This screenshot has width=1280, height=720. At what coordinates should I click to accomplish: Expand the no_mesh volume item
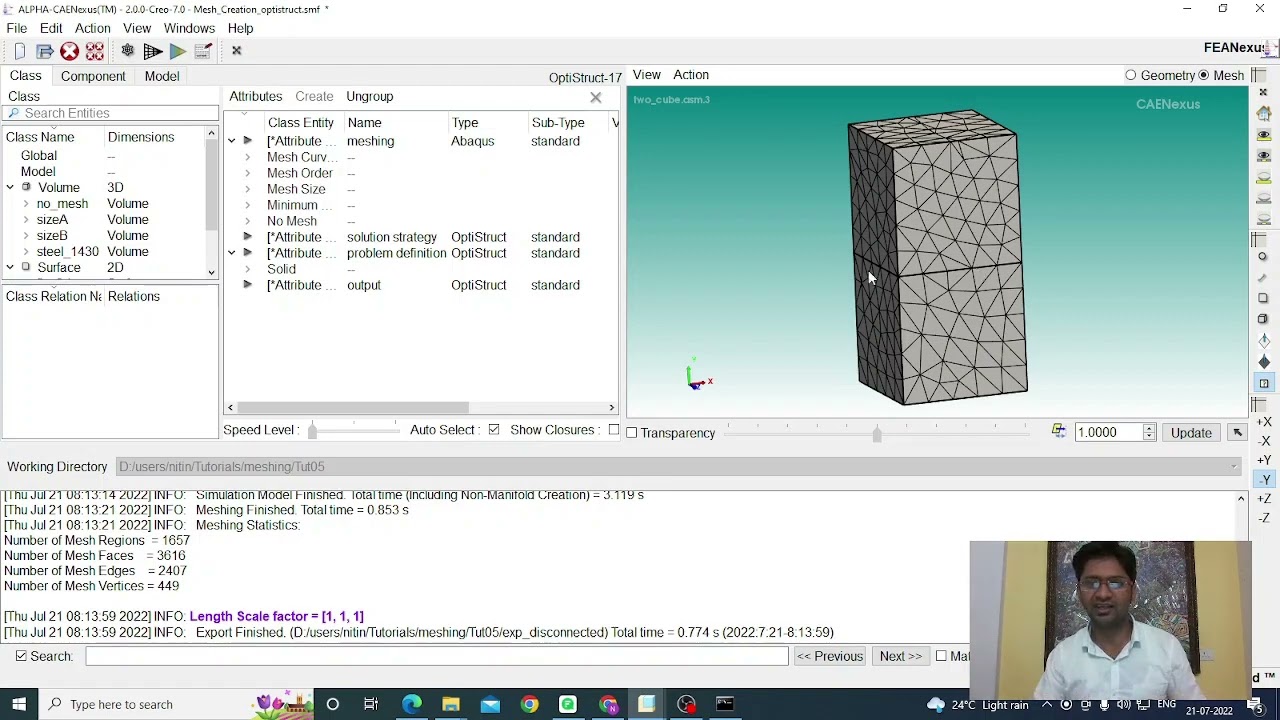(26, 204)
